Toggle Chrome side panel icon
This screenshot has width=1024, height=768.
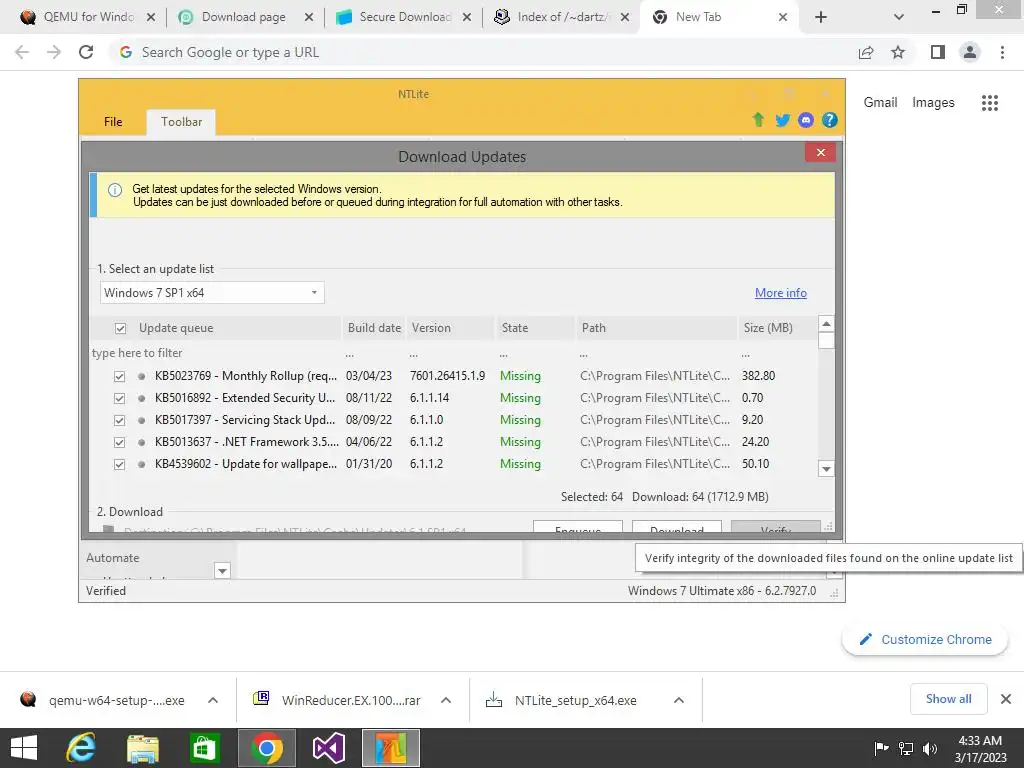tap(938, 52)
